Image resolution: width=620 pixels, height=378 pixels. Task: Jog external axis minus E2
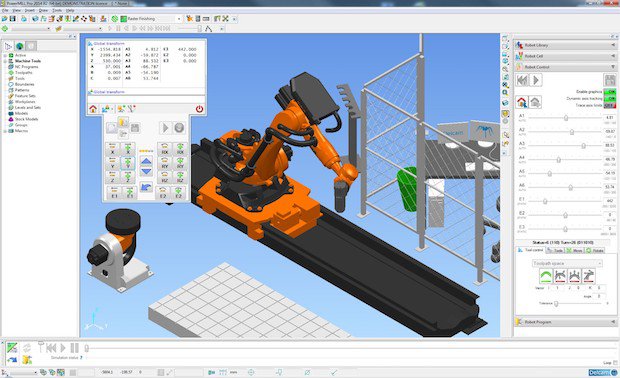tap(163, 193)
